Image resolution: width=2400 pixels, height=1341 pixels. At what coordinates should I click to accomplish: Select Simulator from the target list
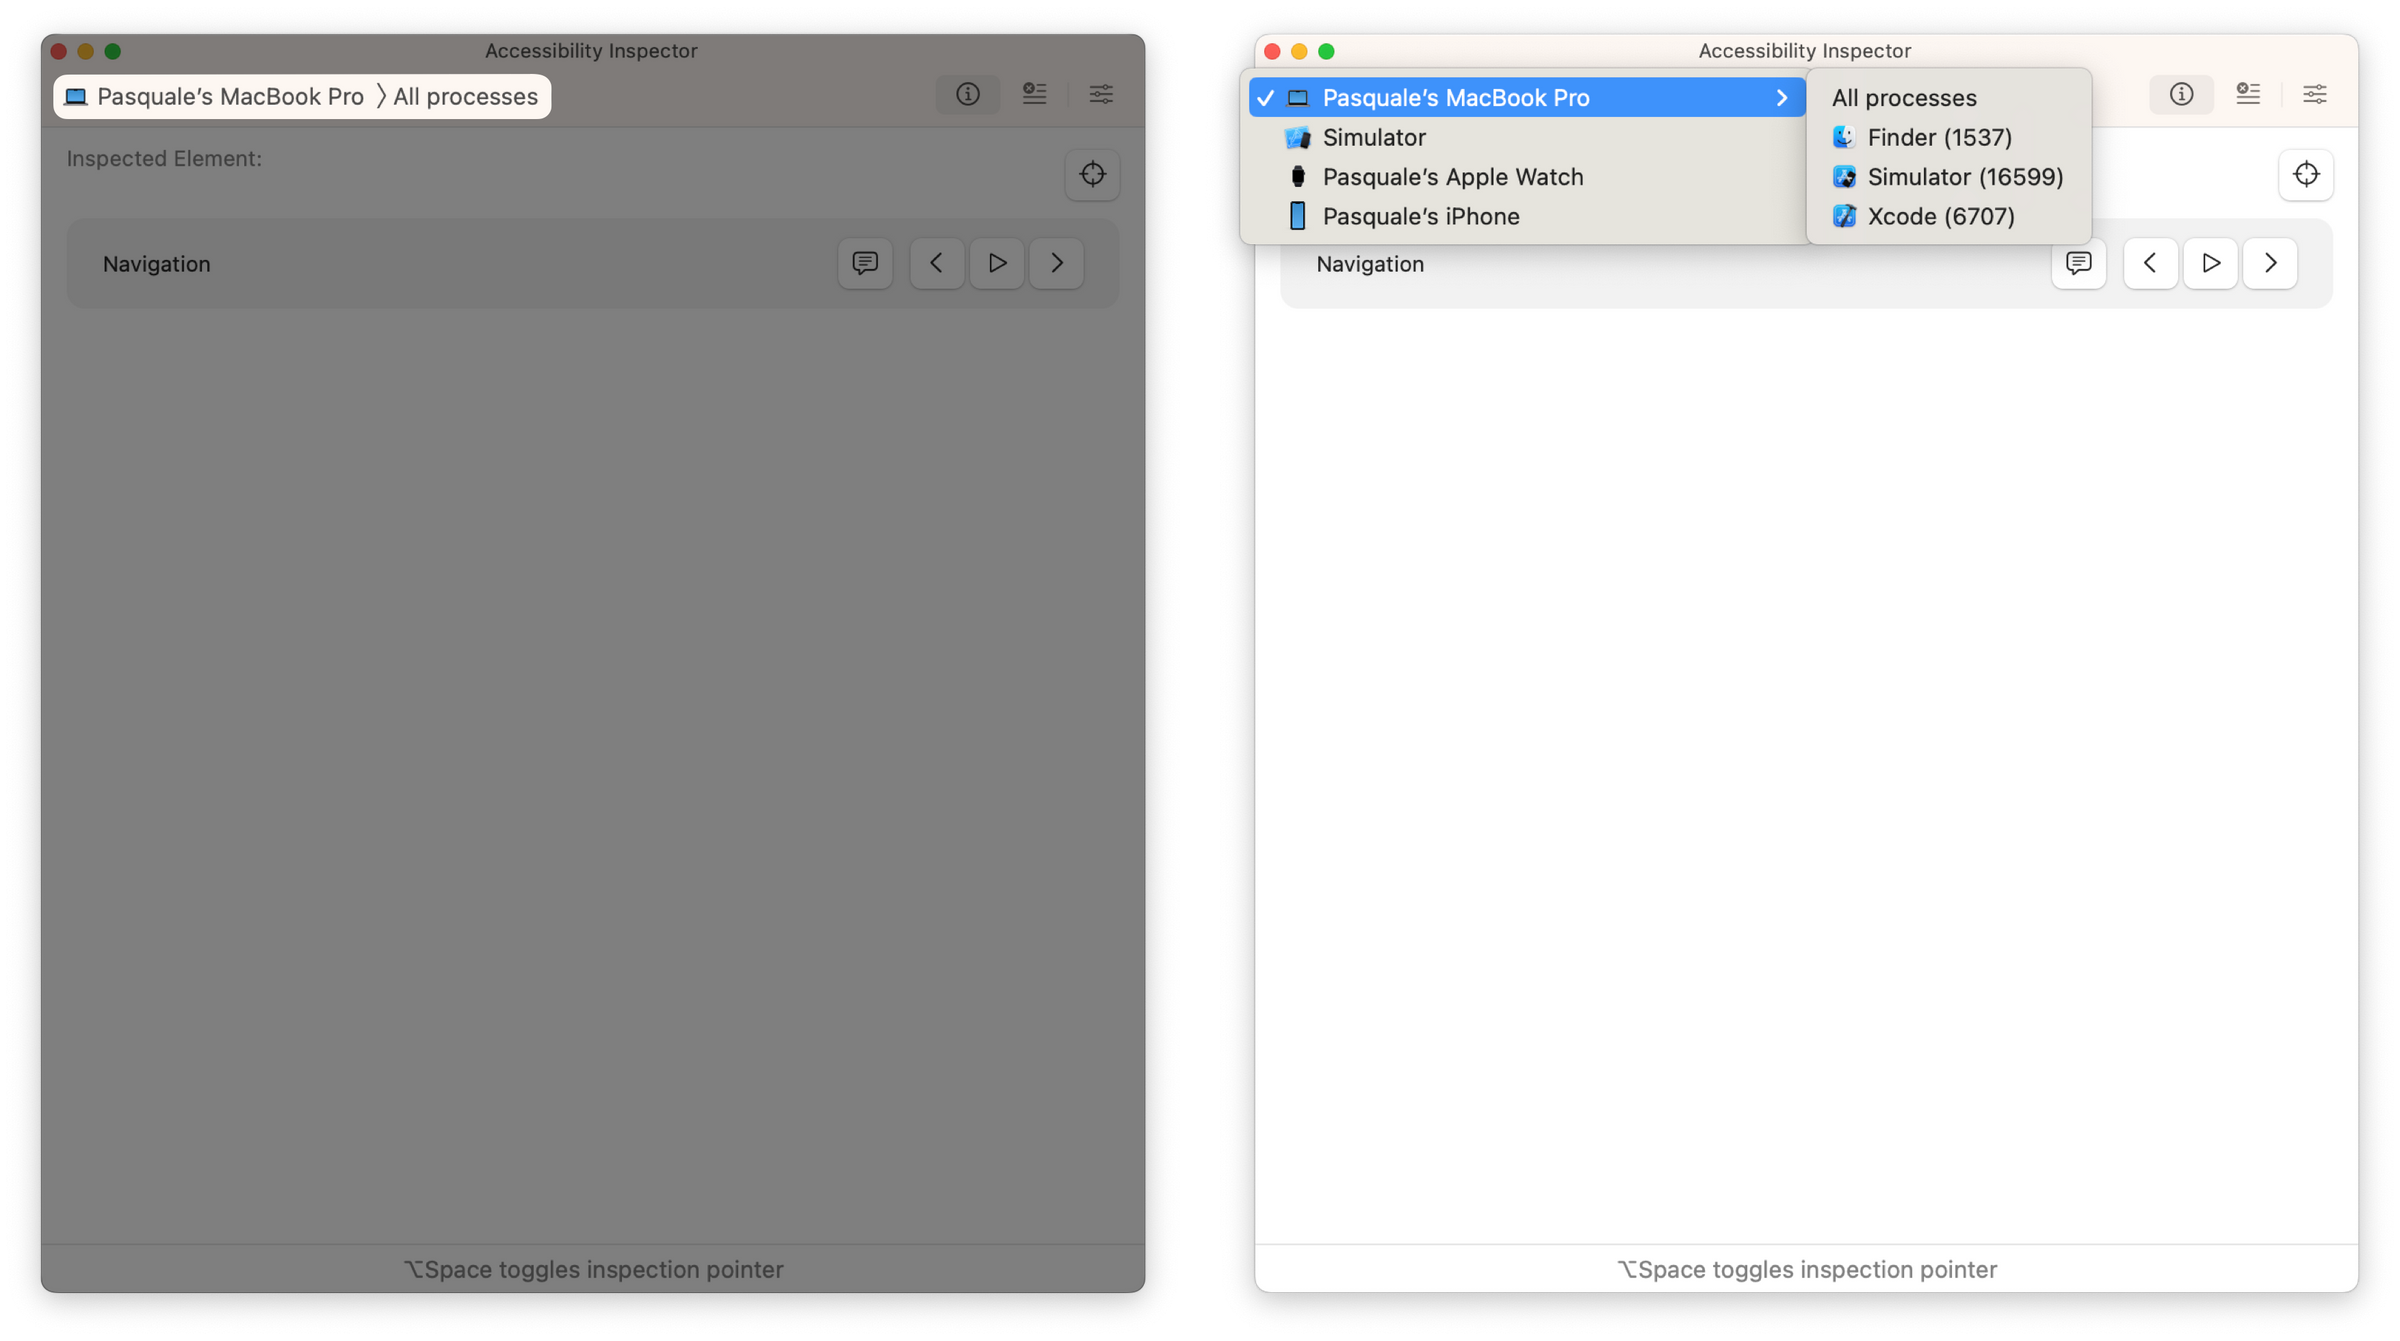(1374, 137)
